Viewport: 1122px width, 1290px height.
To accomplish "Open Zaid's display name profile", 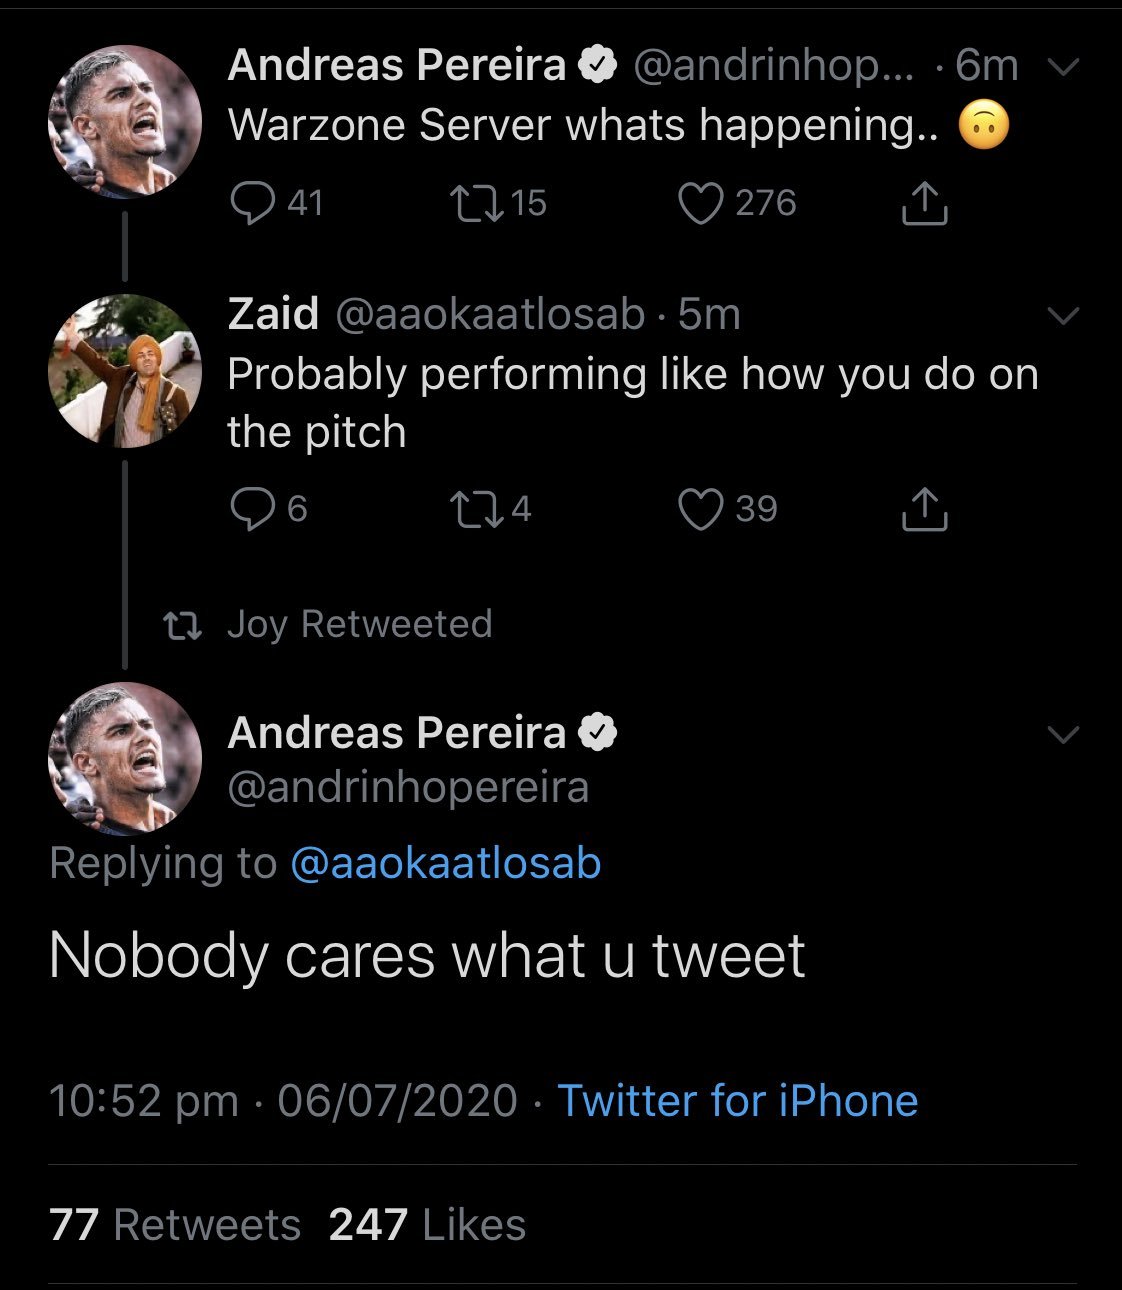I will (273, 314).
